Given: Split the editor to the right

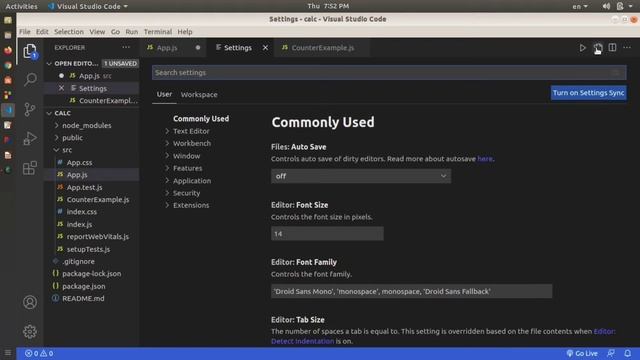Looking at the screenshot, I should 612,47.
